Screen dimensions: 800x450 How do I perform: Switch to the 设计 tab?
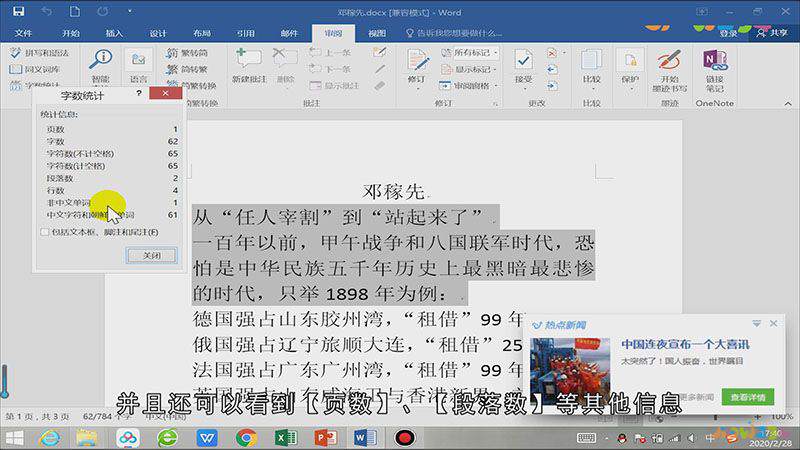coord(158,33)
